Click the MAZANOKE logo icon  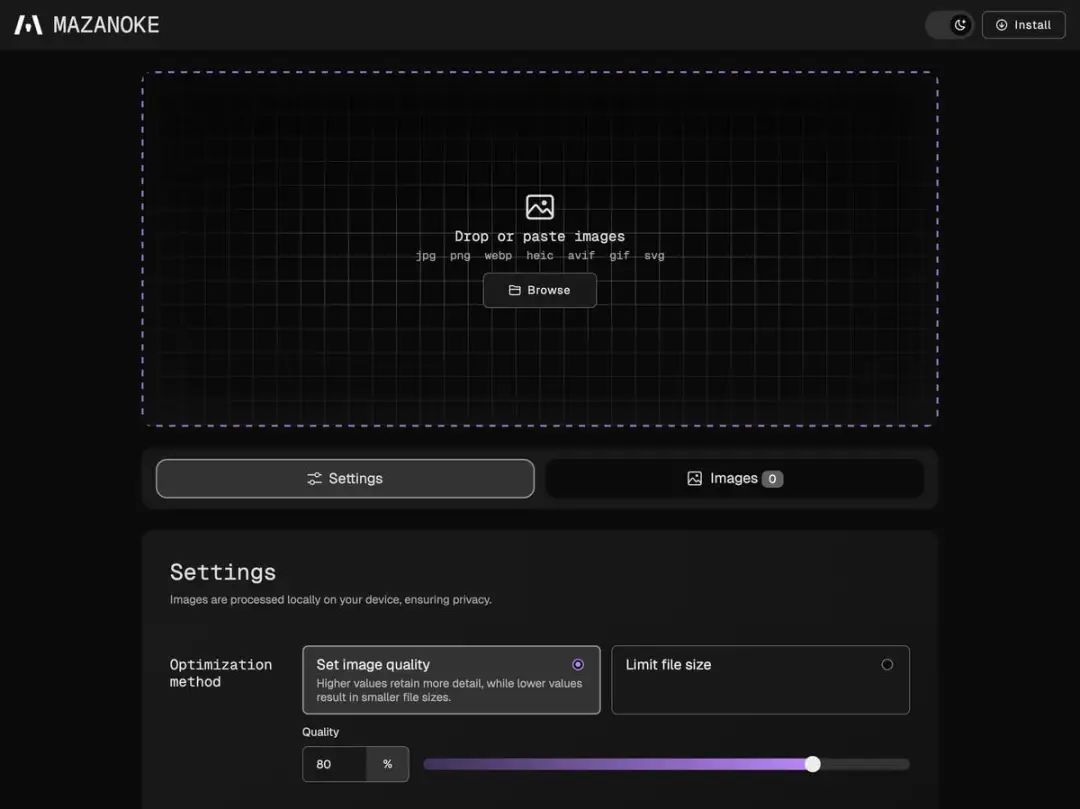[x=28, y=25]
